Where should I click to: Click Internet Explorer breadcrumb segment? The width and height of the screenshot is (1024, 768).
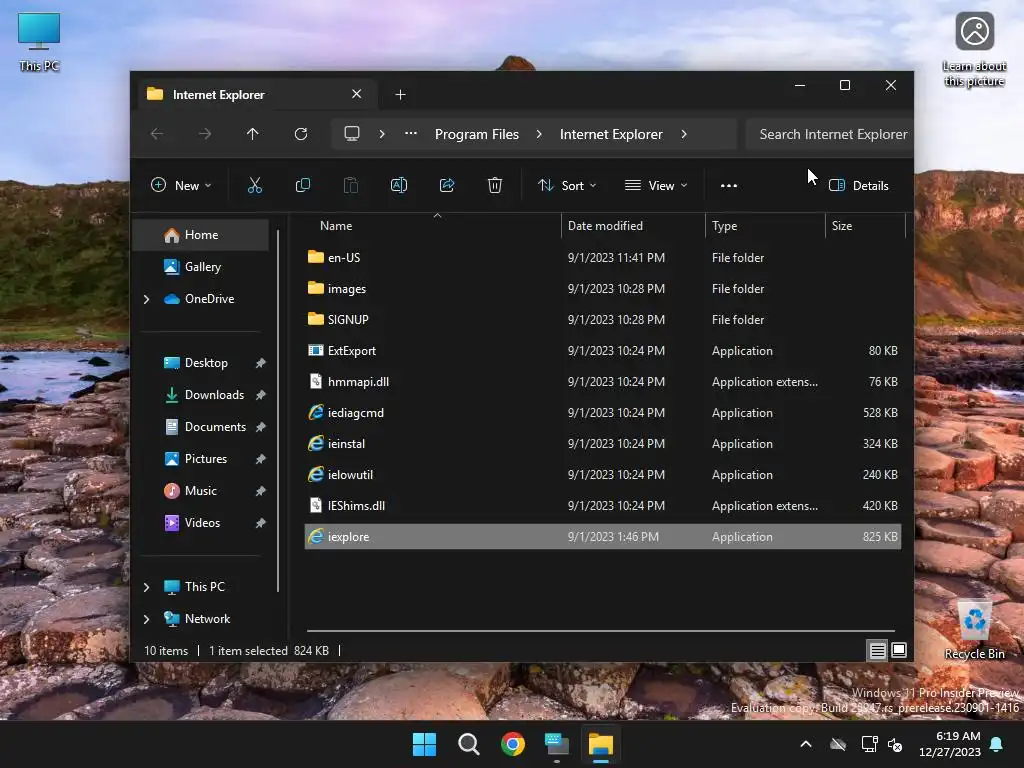click(611, 134)
